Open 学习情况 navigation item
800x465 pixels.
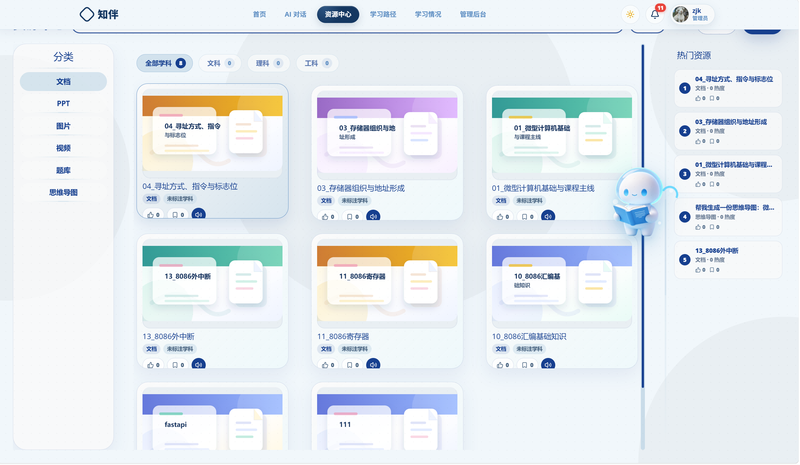click(x=428, y=14)
